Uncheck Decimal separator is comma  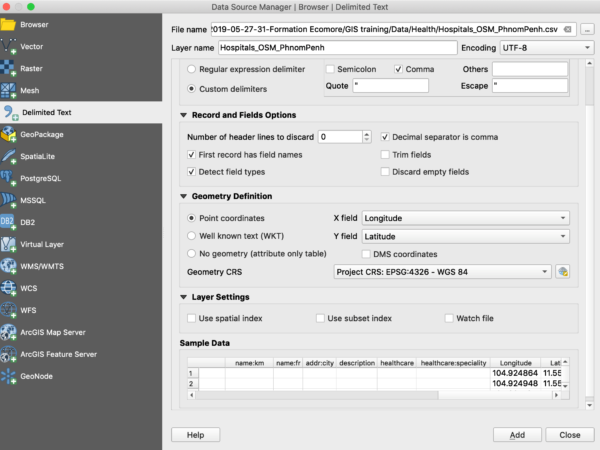385,137
